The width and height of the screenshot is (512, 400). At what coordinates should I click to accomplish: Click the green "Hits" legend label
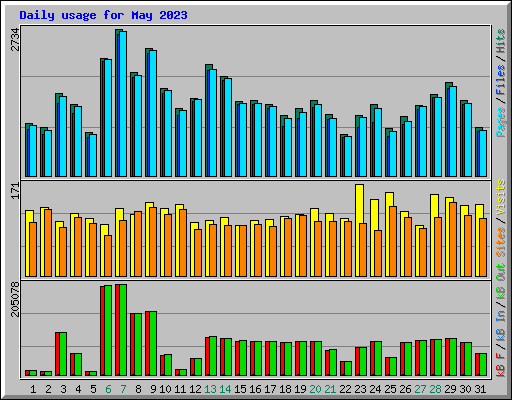click(x=501, y=41)
